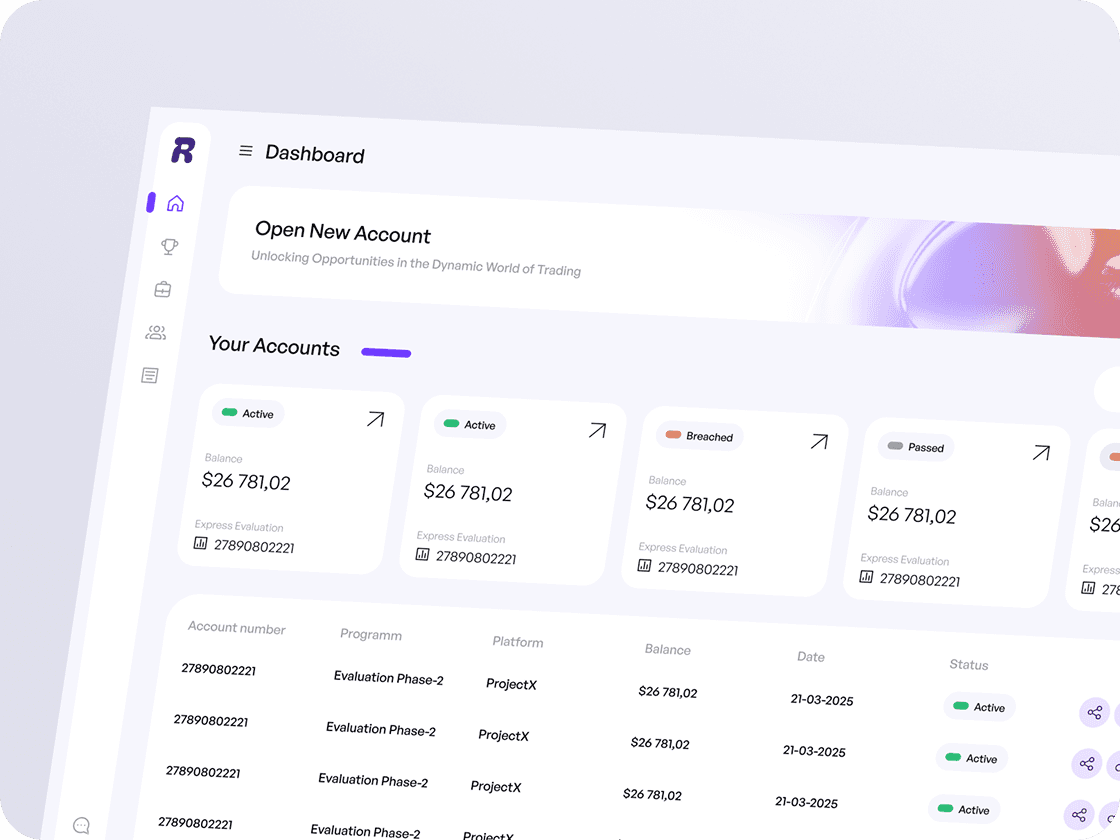Screen dimensions: 1120x840
Task: Click Express Evaluation on first Active card
Action: click(239, 526)
